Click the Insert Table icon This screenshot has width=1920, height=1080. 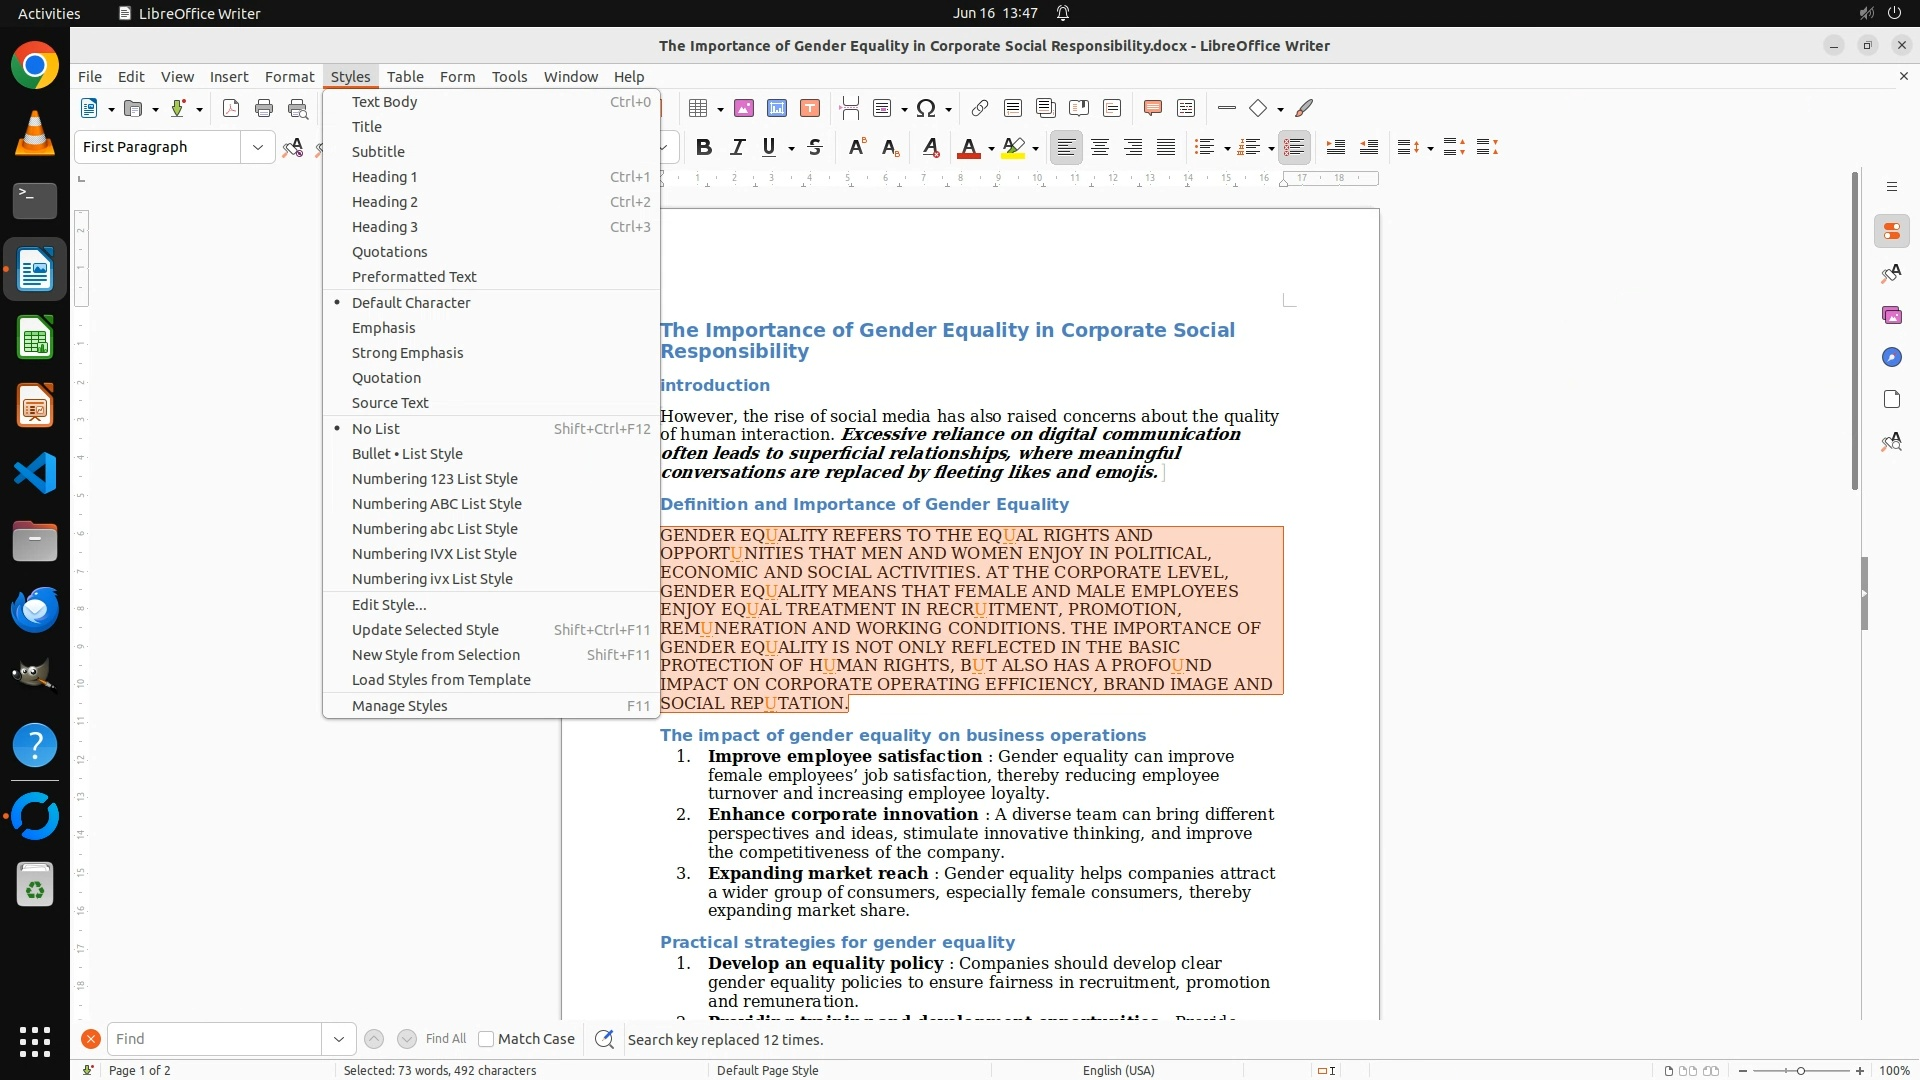[699, 108]
